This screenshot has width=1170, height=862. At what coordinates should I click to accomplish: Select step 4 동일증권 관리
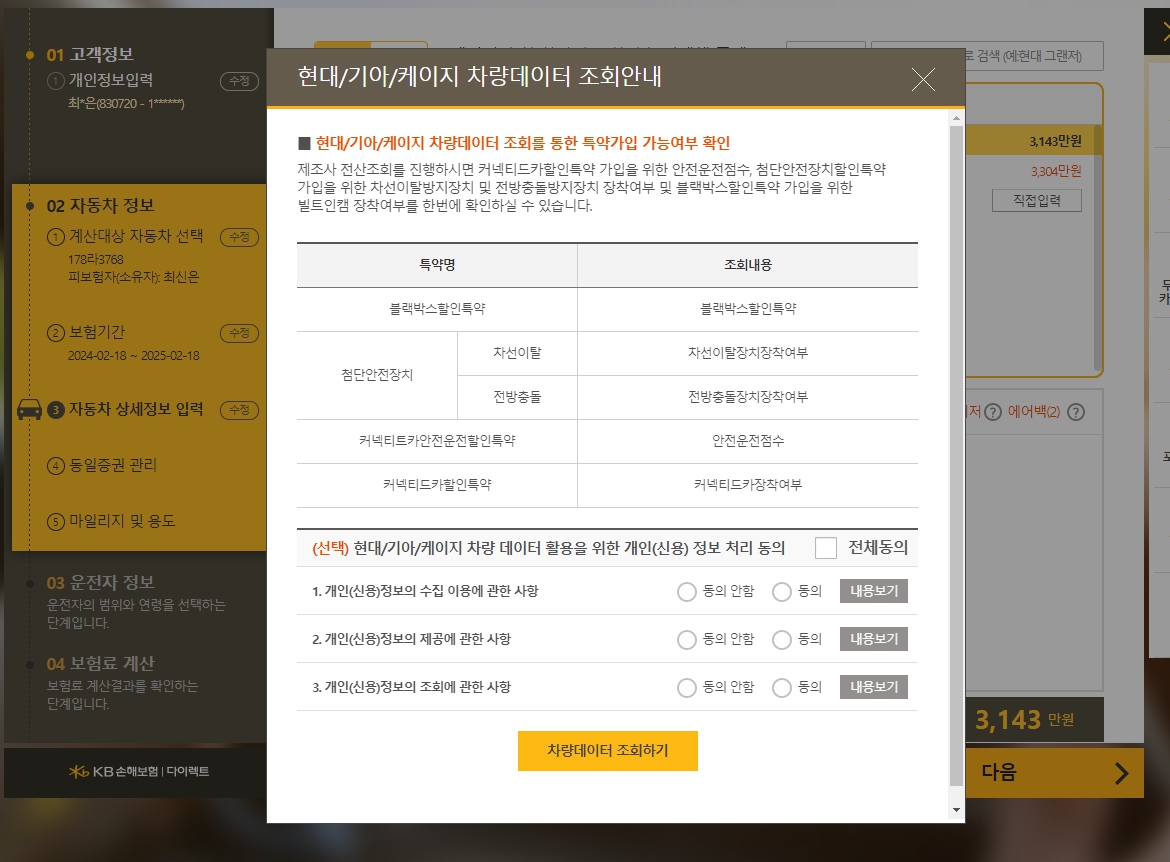point(102,465)
